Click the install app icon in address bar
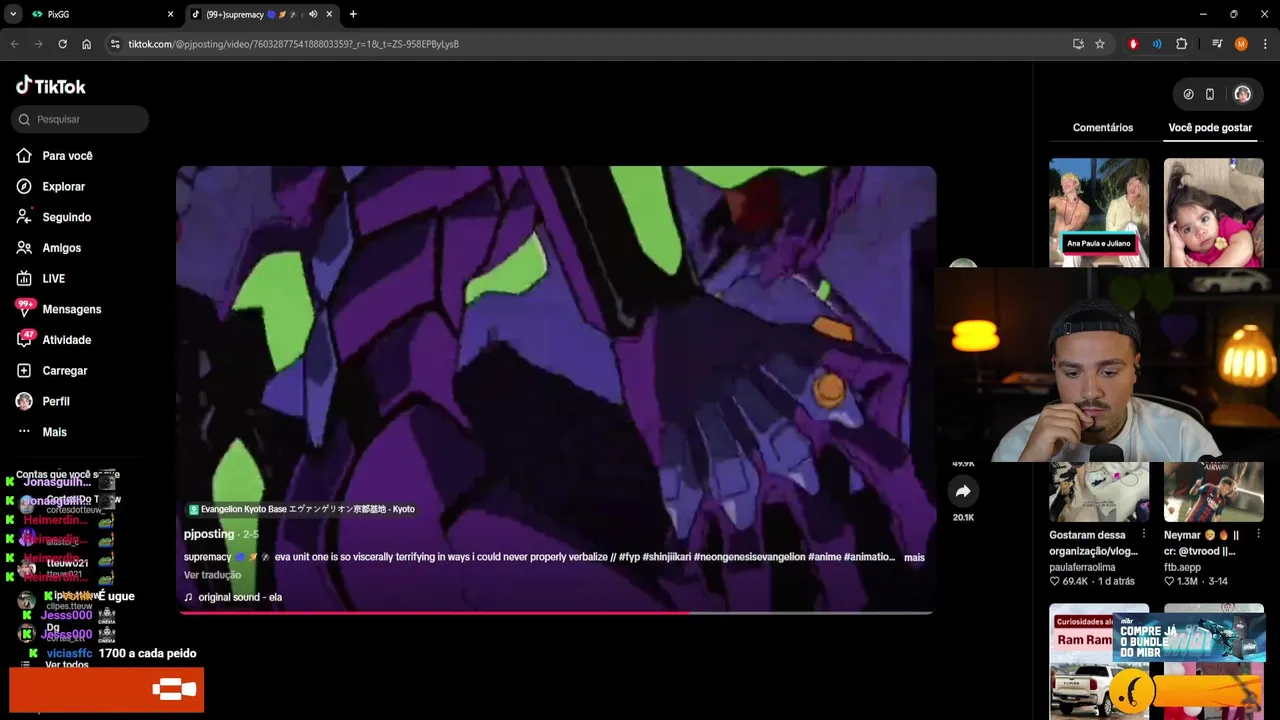The image size is (1280, 720). [1078, 44]
